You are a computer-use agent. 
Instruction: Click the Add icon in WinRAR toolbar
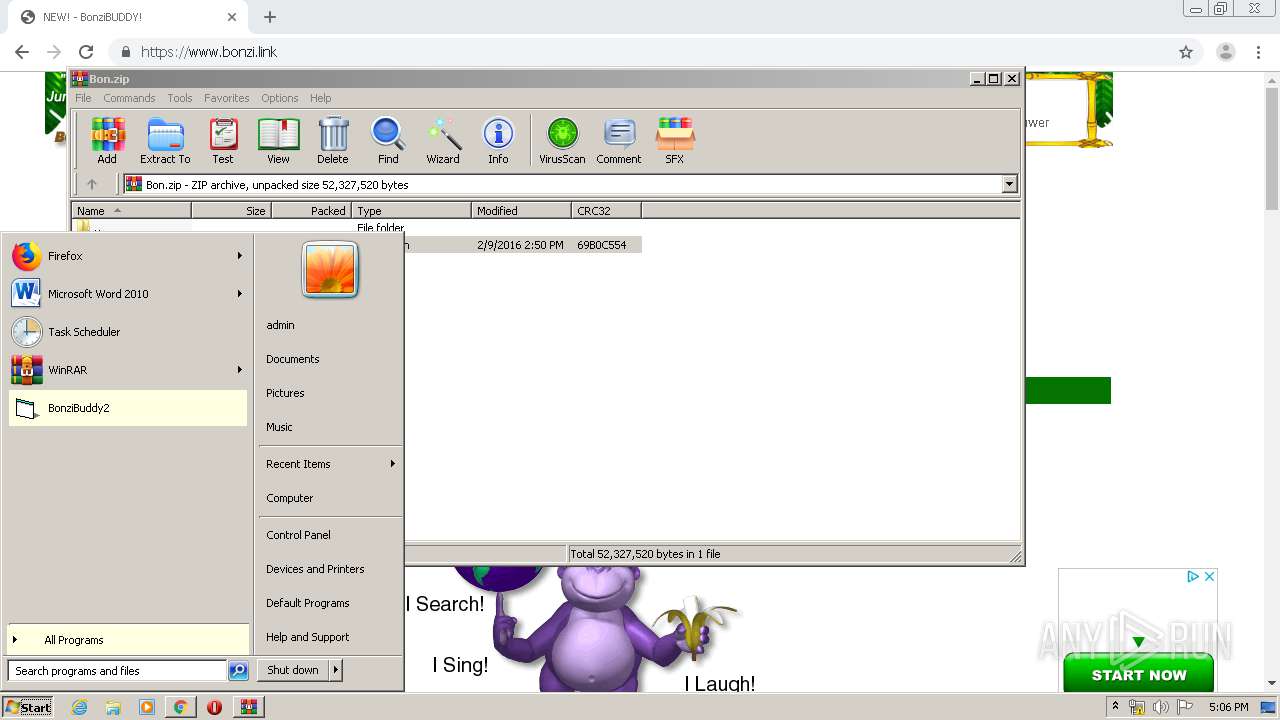pos(107,140)
